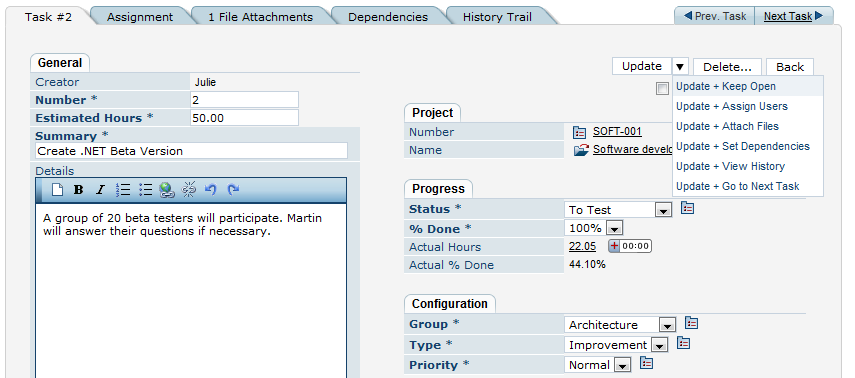
Task: Open the SOFT-001 project link
Action: coord(617,131)
